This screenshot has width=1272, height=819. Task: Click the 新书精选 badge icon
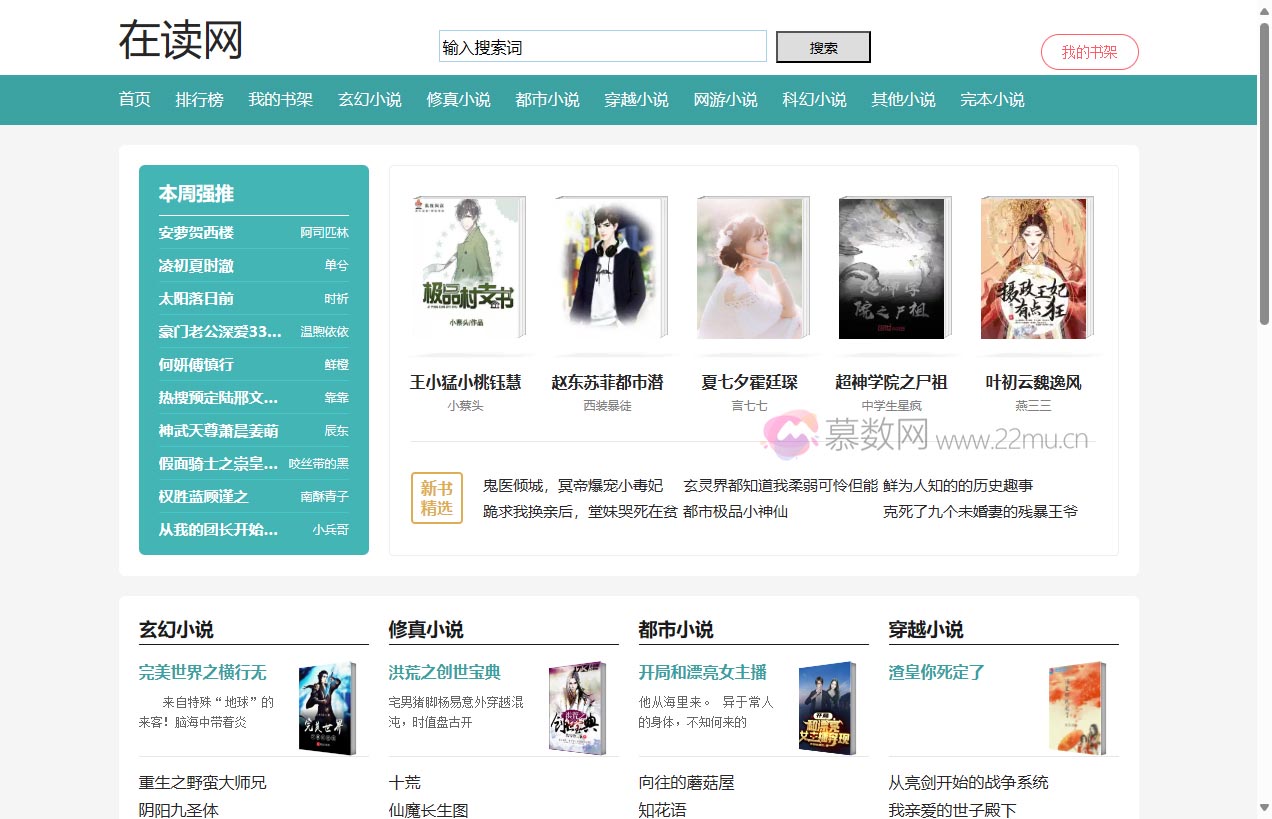437,498
